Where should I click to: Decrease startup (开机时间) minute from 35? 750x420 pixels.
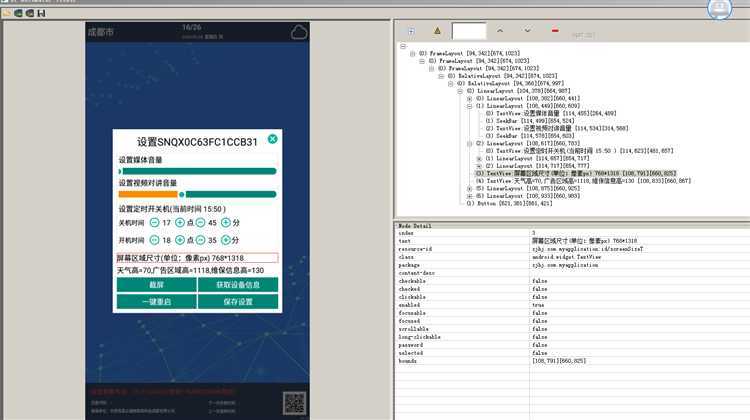[200, 240]
